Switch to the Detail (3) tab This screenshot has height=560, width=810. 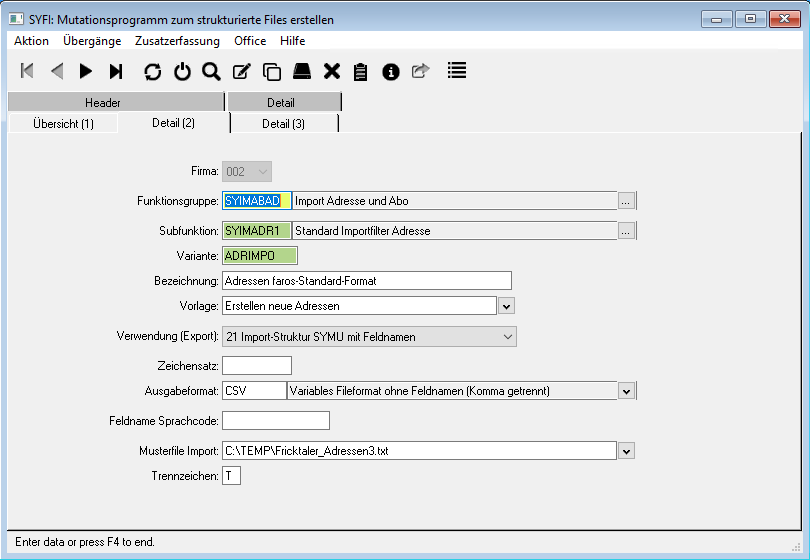pos(283,123)
